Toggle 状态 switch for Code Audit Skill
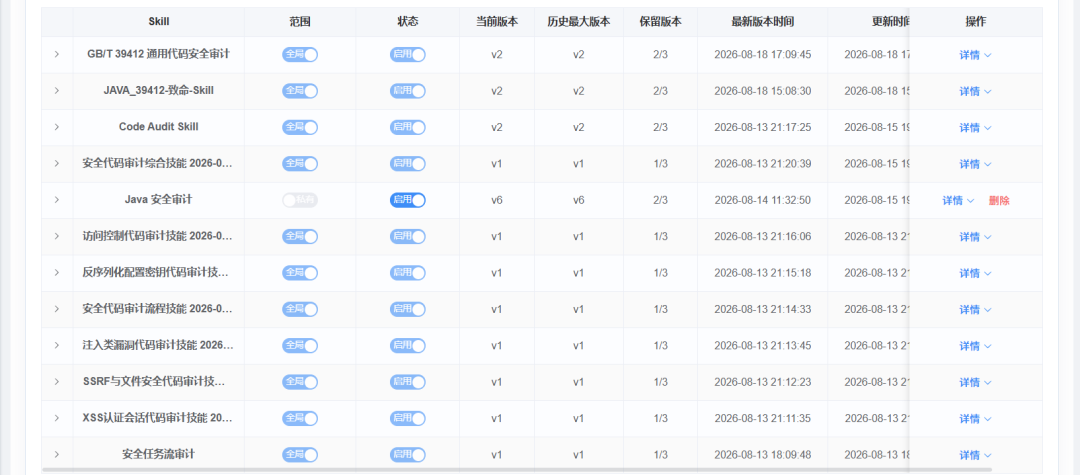1080x475 pixels. click(408, 127)
